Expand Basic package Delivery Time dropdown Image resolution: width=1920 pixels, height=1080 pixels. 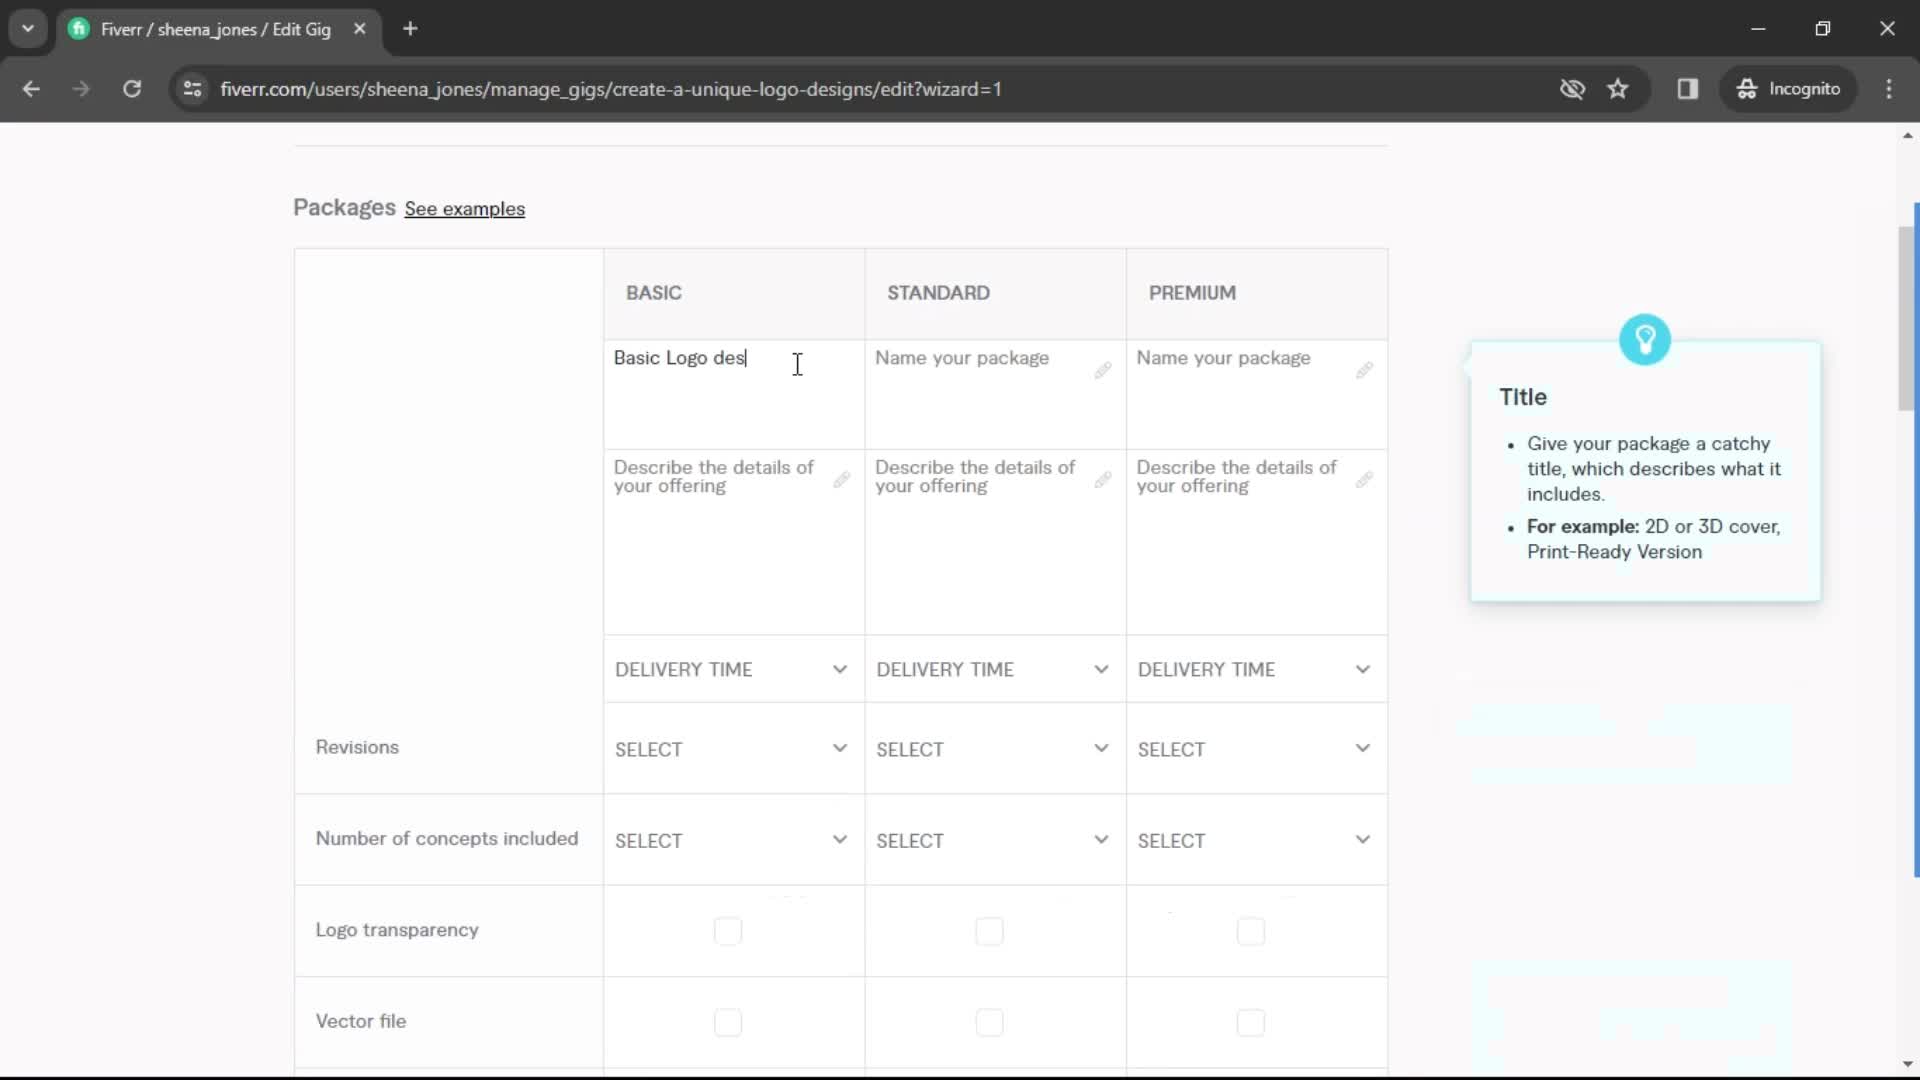coord(729,669)
